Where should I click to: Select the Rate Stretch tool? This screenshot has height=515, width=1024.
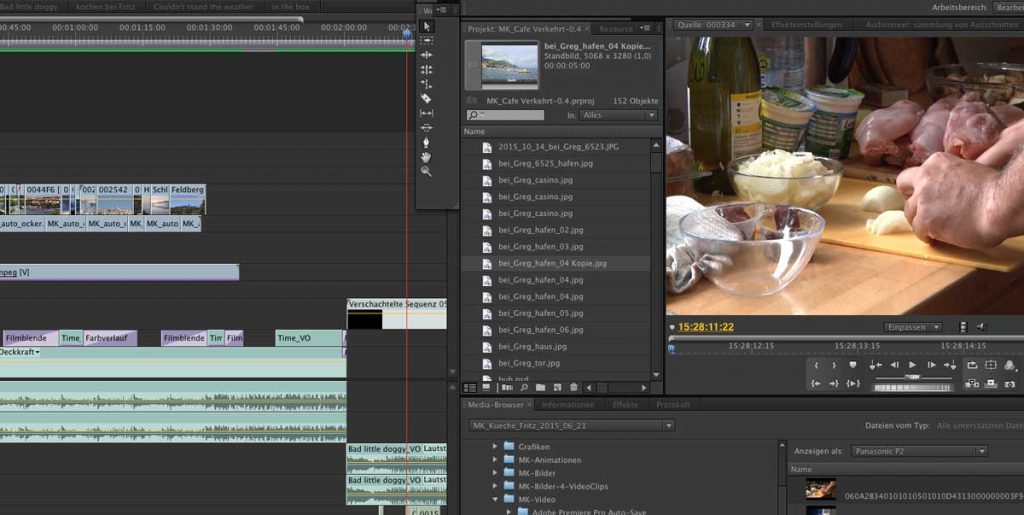point(426,84)
